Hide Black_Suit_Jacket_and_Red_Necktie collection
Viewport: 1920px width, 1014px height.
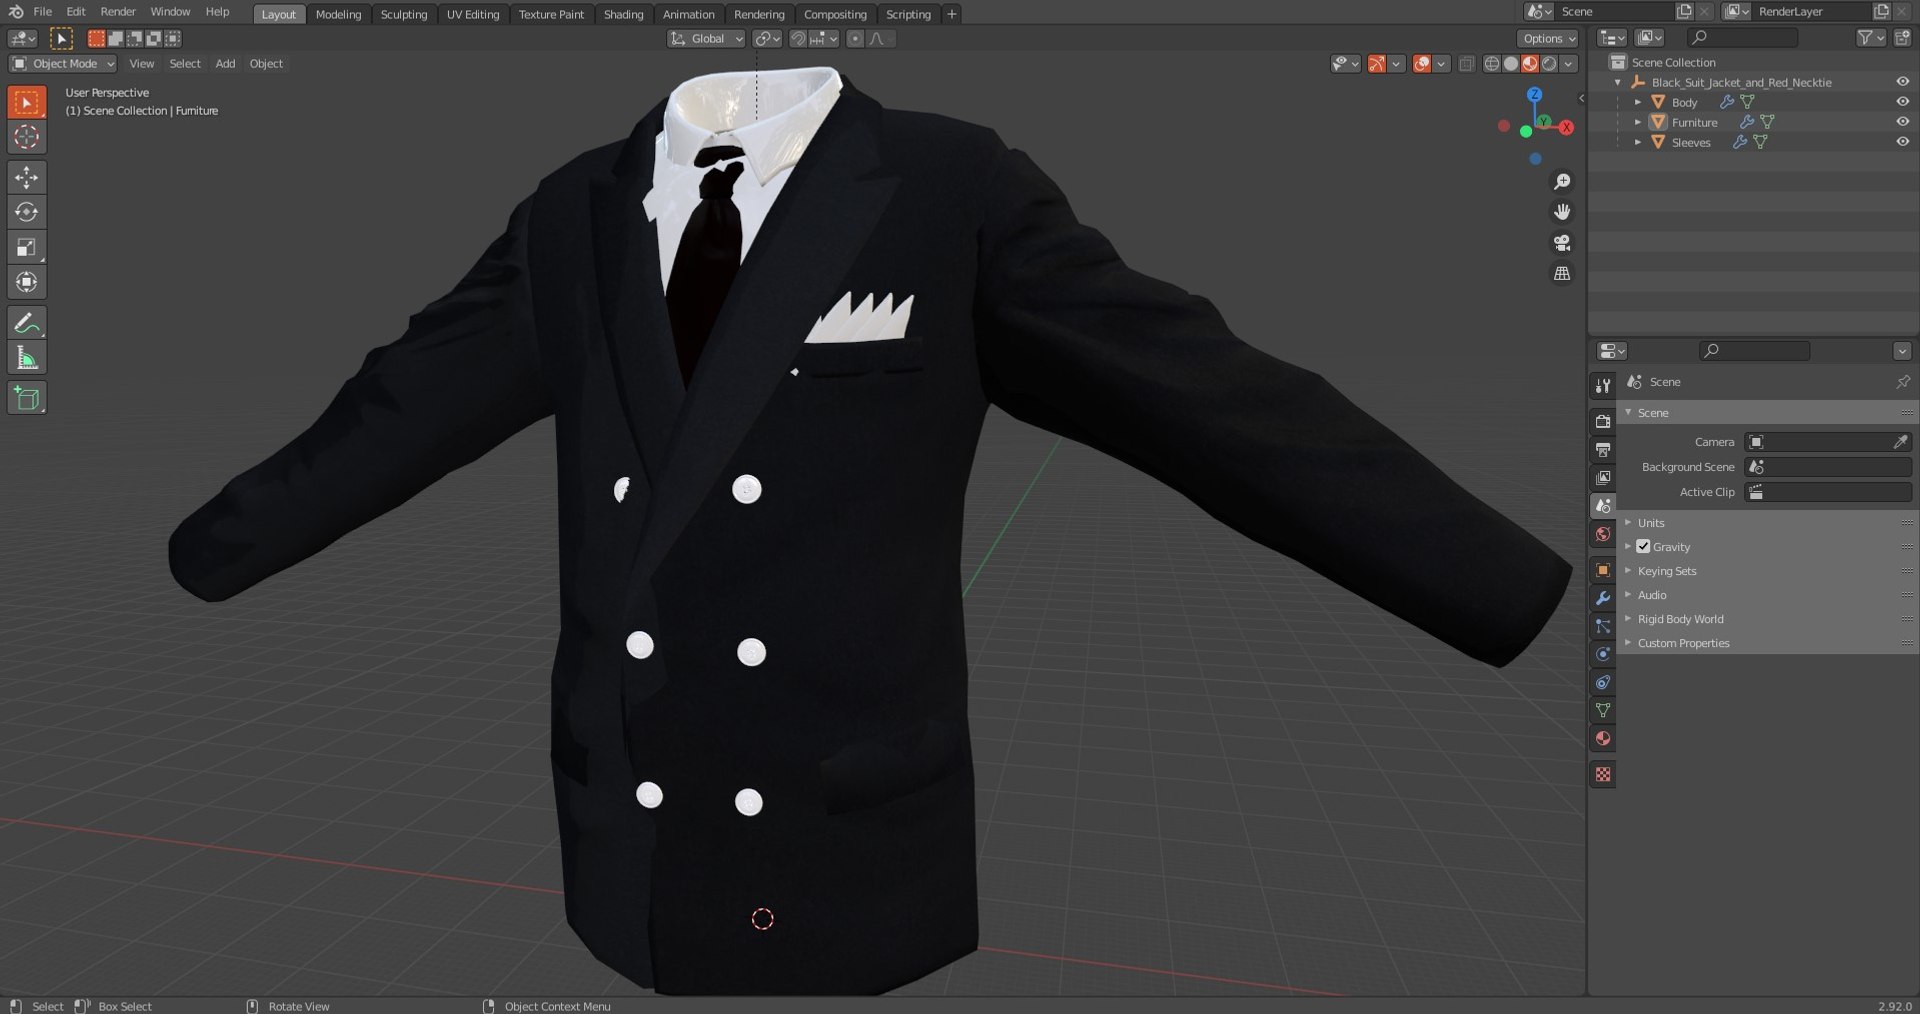pyautogui.click(x=1902, y=82)
